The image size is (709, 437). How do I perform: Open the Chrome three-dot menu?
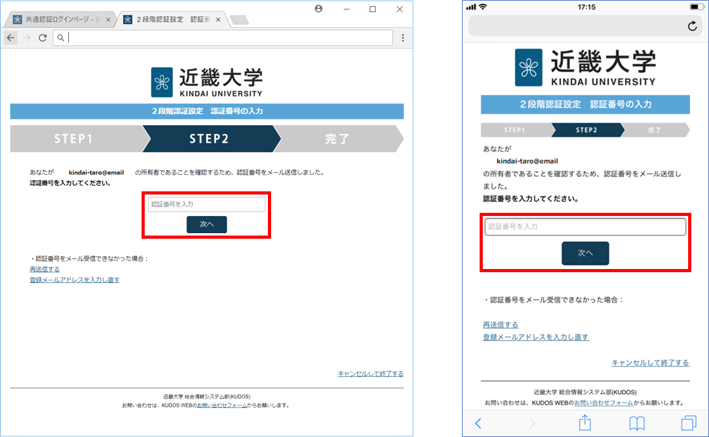[x=402, y=38]
